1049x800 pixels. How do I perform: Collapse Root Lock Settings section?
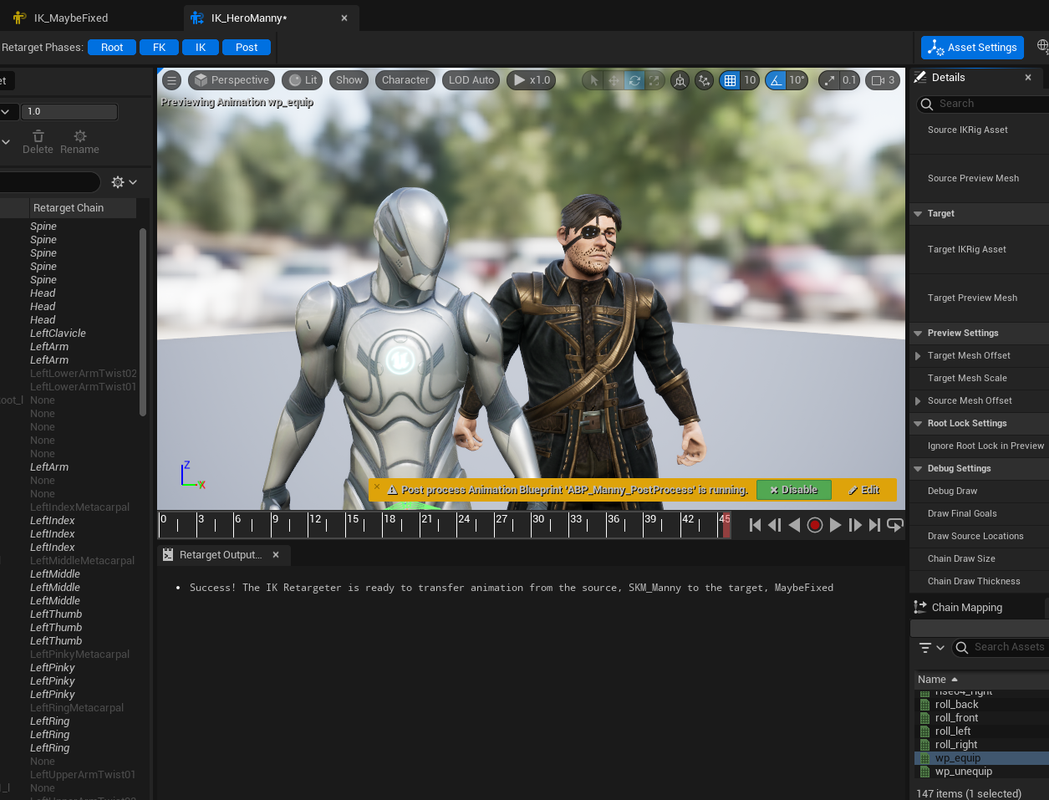pyautogui.click(x=918, y=423)
